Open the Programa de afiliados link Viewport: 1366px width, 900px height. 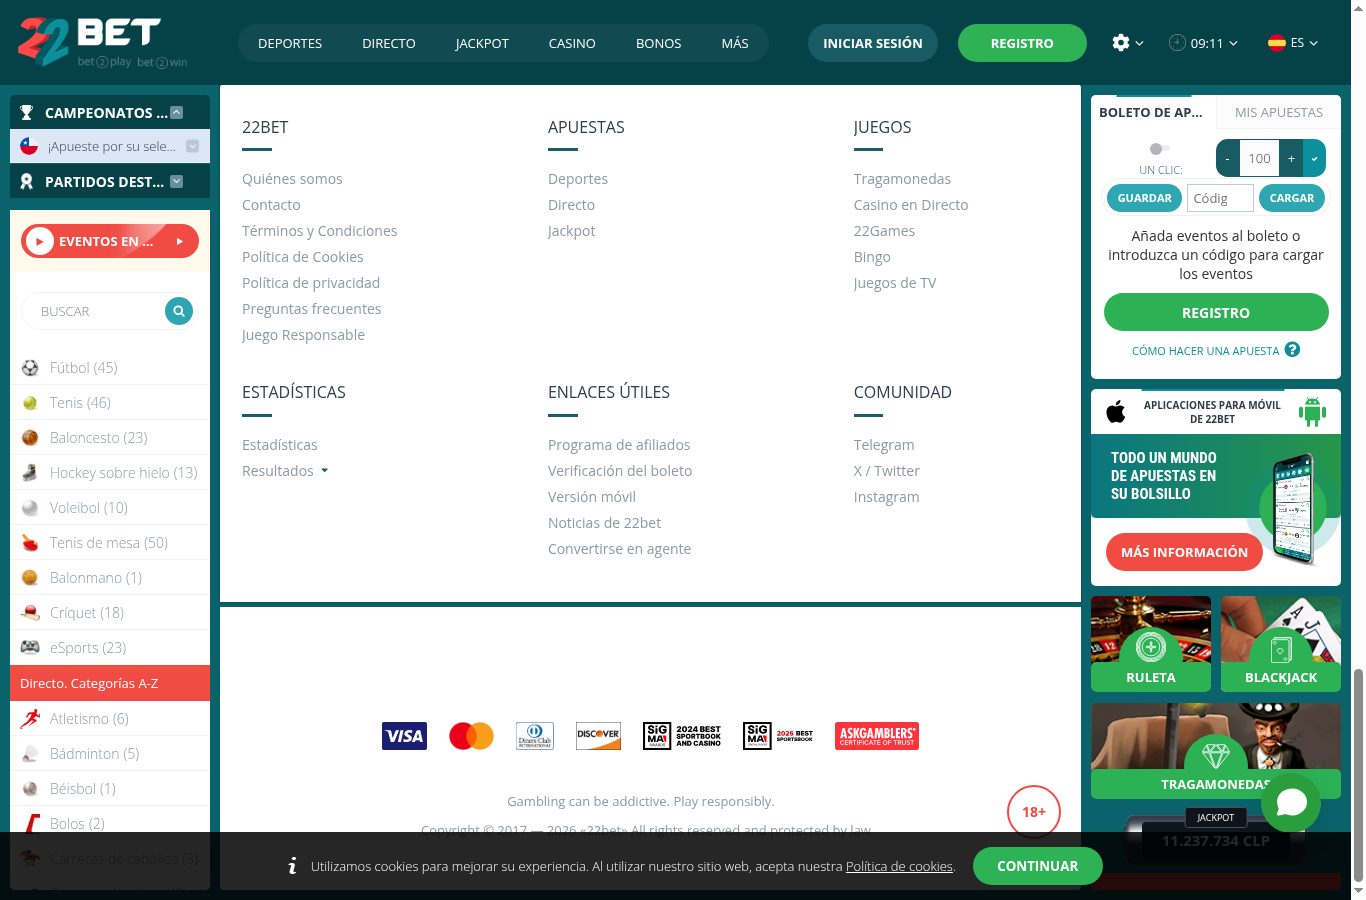click(x=619, y=445)
